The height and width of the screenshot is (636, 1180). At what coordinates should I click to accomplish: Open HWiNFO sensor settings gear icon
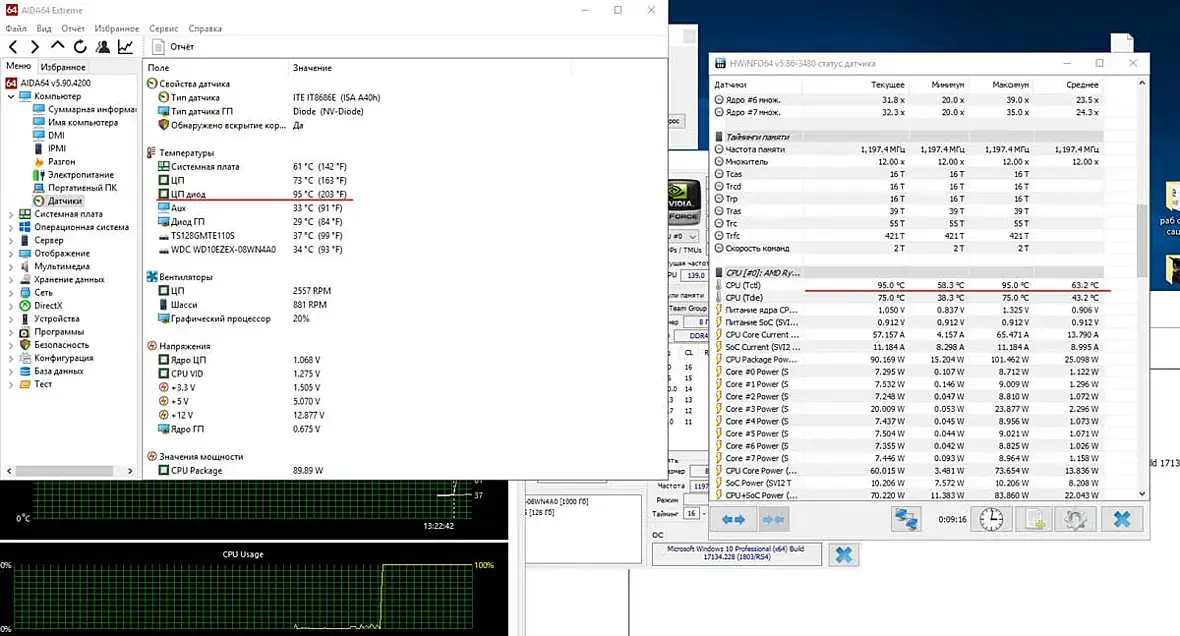point(1075,519)
